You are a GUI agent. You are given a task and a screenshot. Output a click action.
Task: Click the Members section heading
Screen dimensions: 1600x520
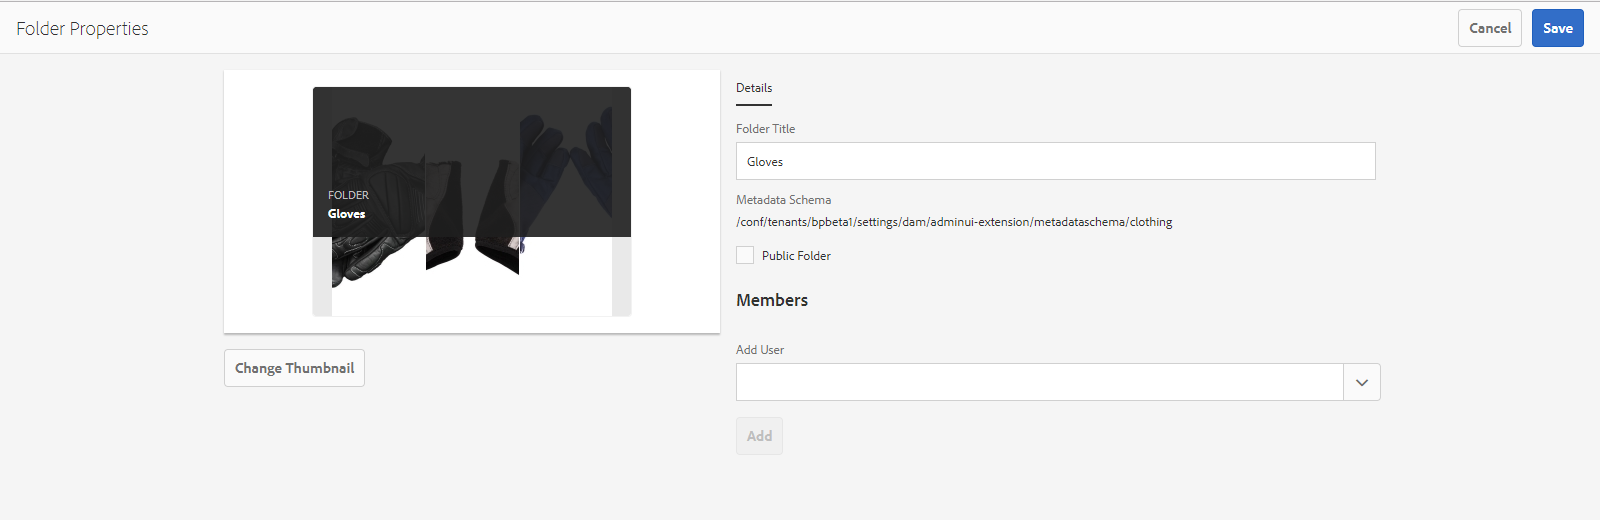tap(772, 300)
